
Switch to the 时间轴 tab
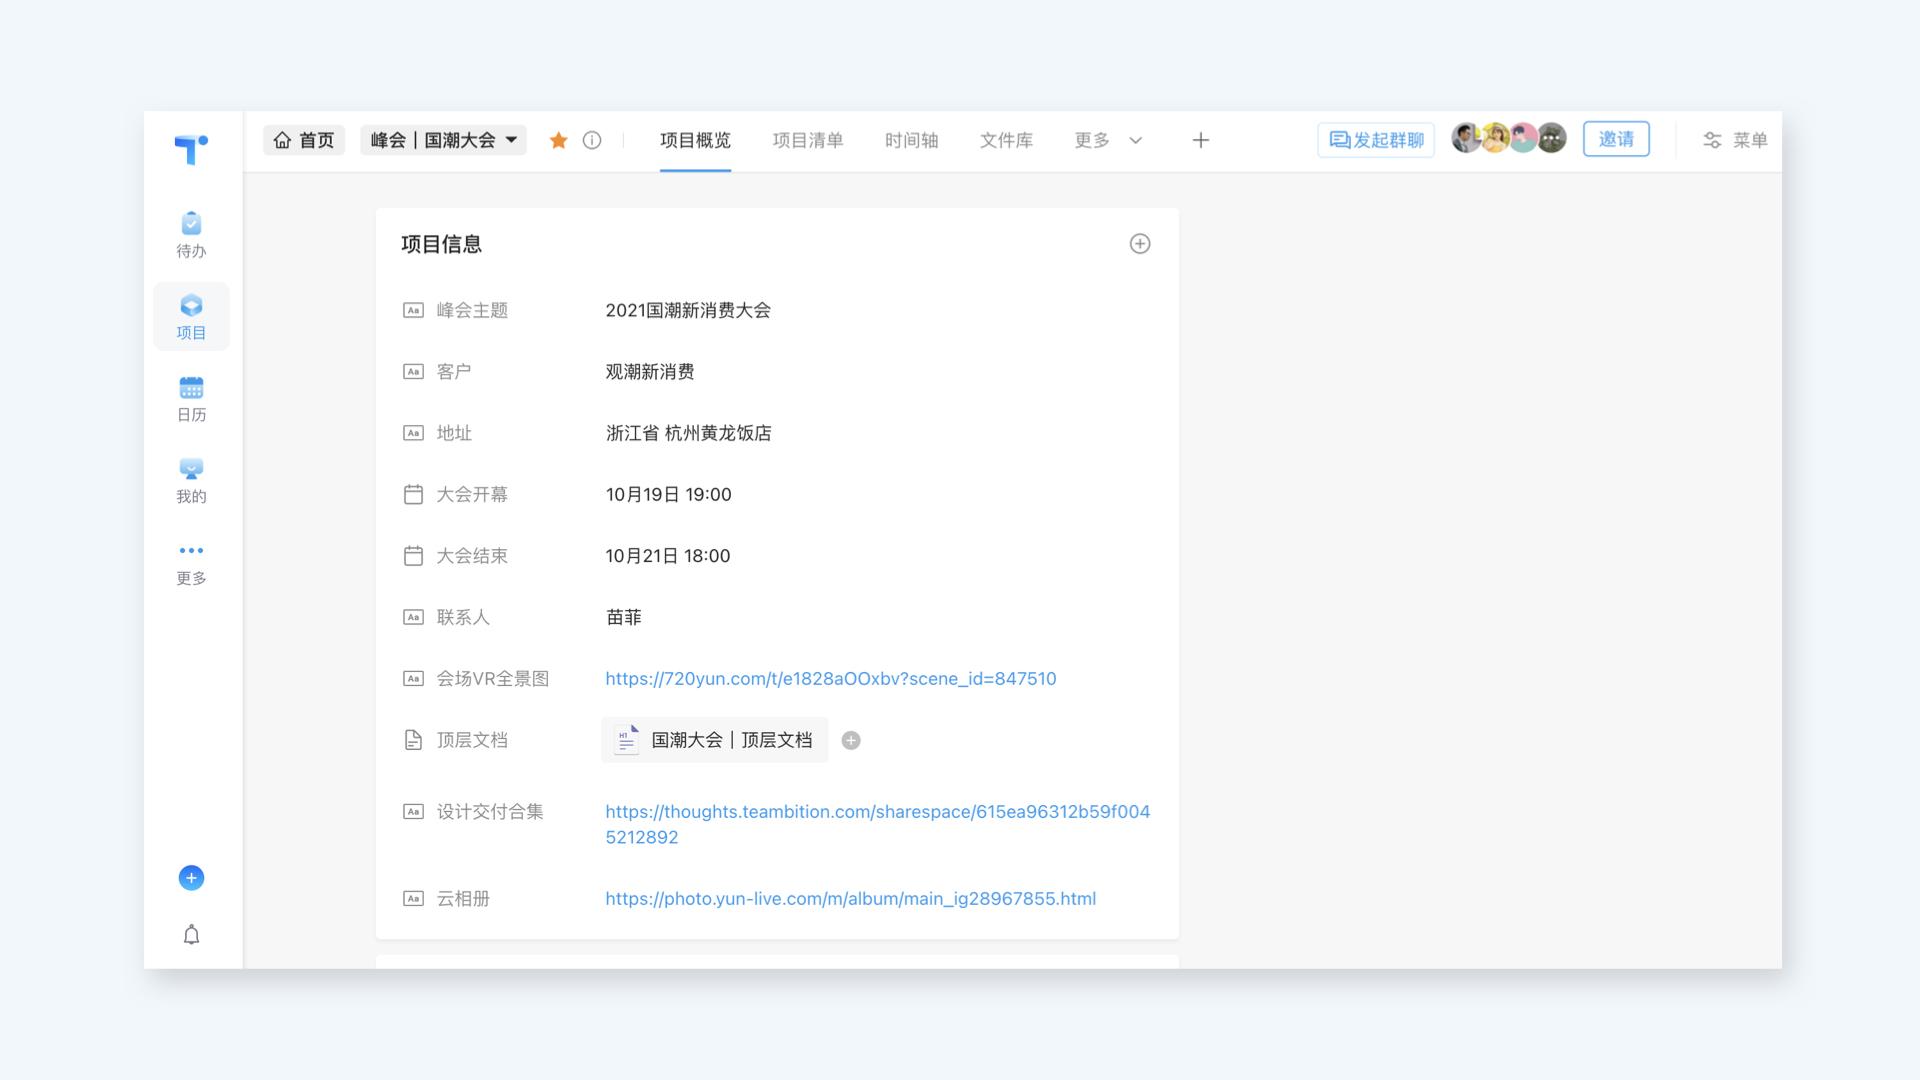pyautogui.click(x=911, y=140)
